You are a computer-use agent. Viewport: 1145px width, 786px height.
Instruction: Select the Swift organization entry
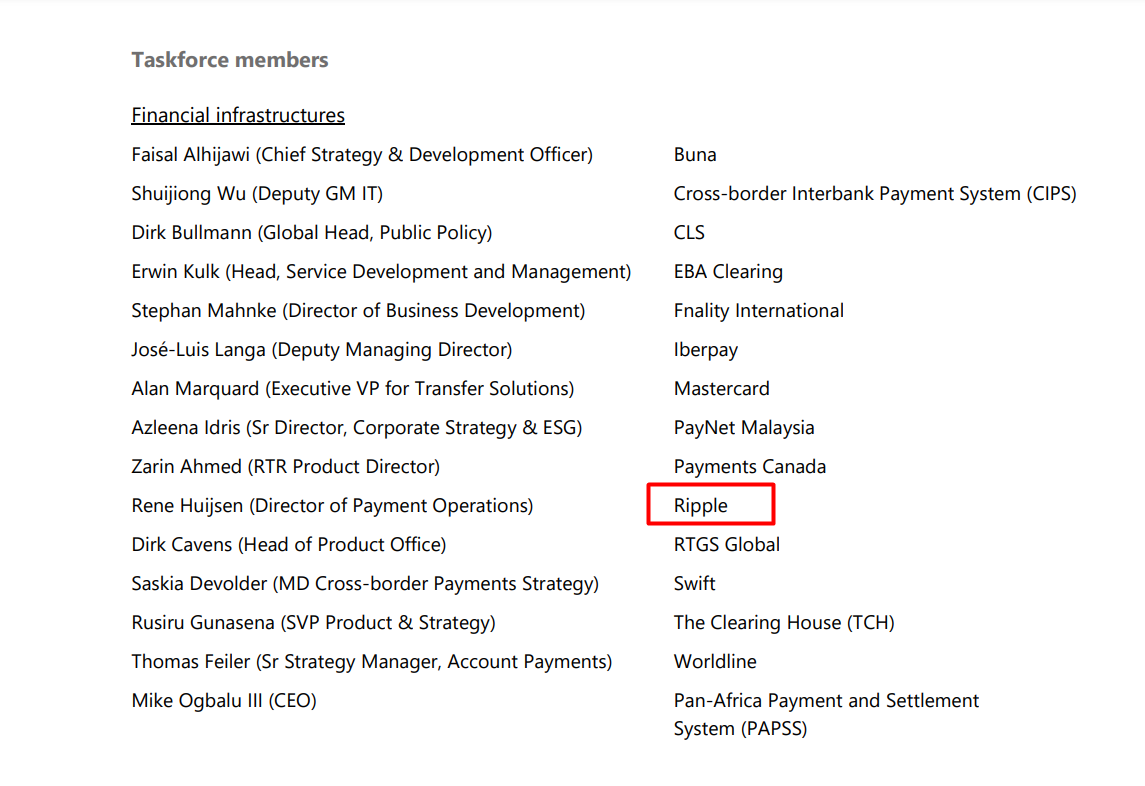point(695,584)
